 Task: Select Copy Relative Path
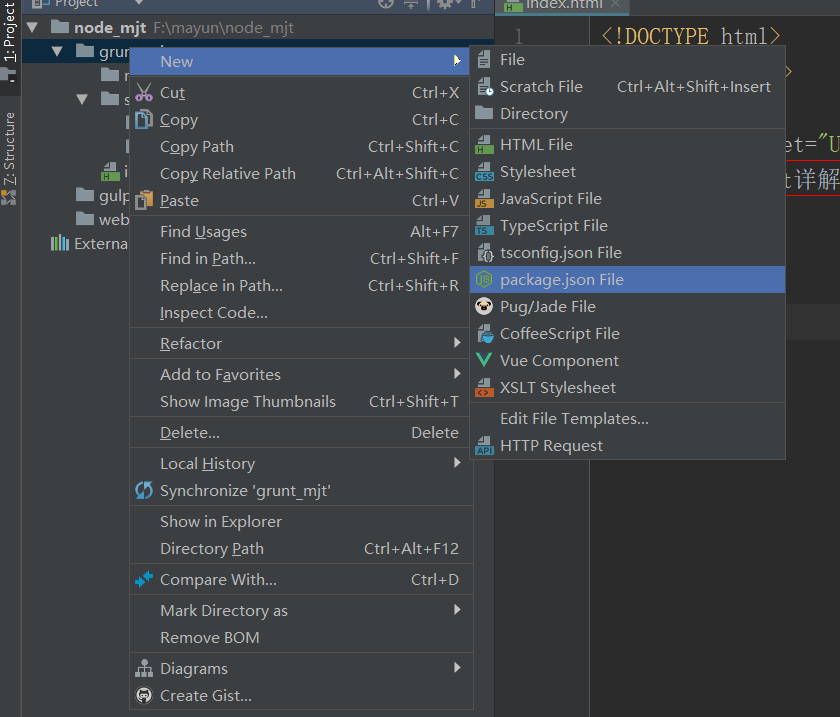click(228, 174)
